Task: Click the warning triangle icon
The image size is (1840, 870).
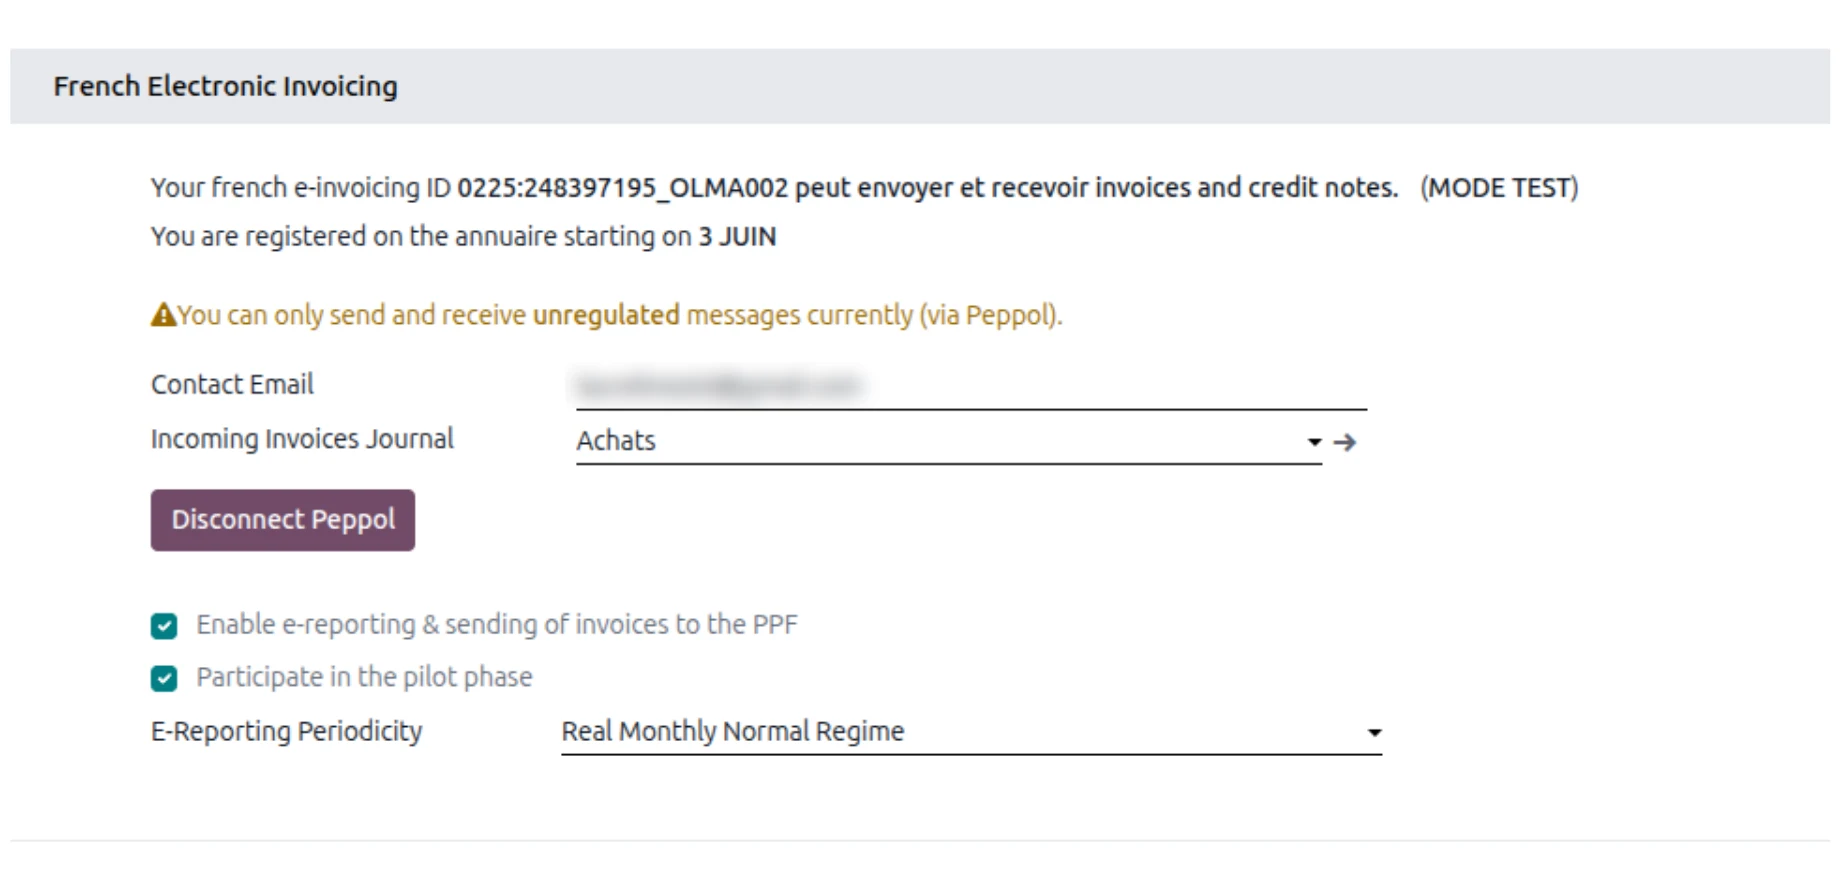Action: pyautogui.click(x=163, y=315)
